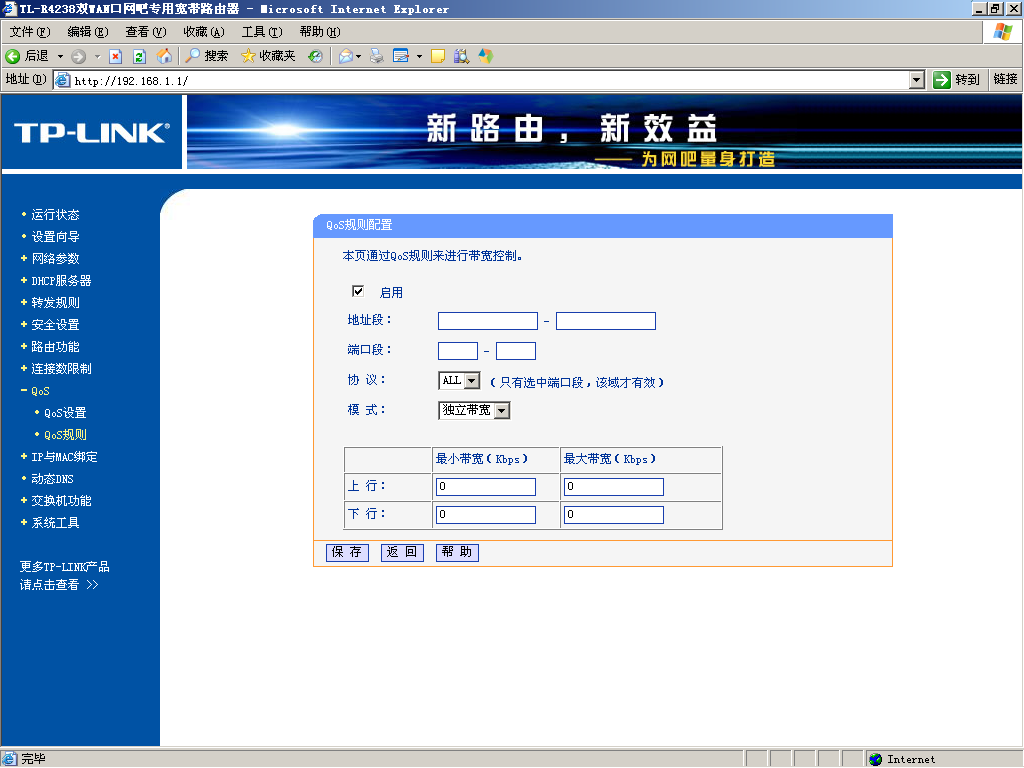
Task: Click the 上行 maximum bandwidth field
Action: (613, 487)
